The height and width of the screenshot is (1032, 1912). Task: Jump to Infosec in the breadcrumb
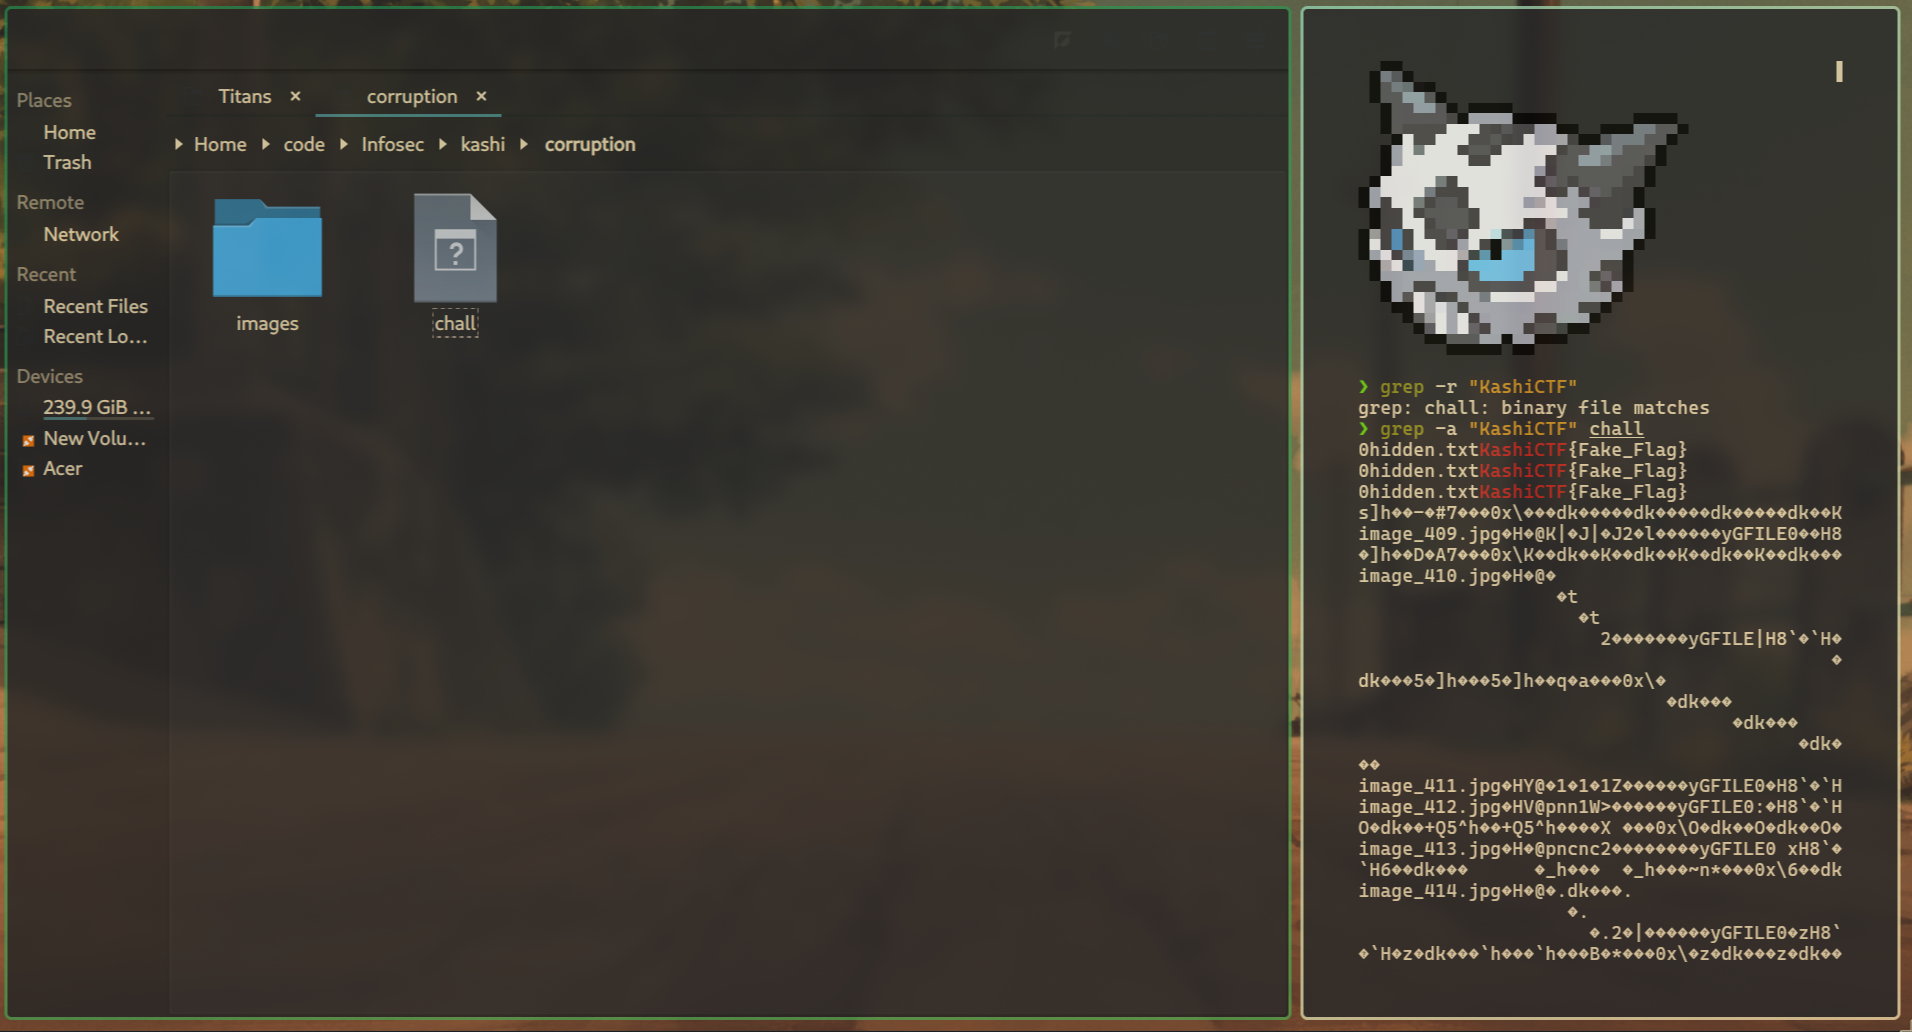392,144
